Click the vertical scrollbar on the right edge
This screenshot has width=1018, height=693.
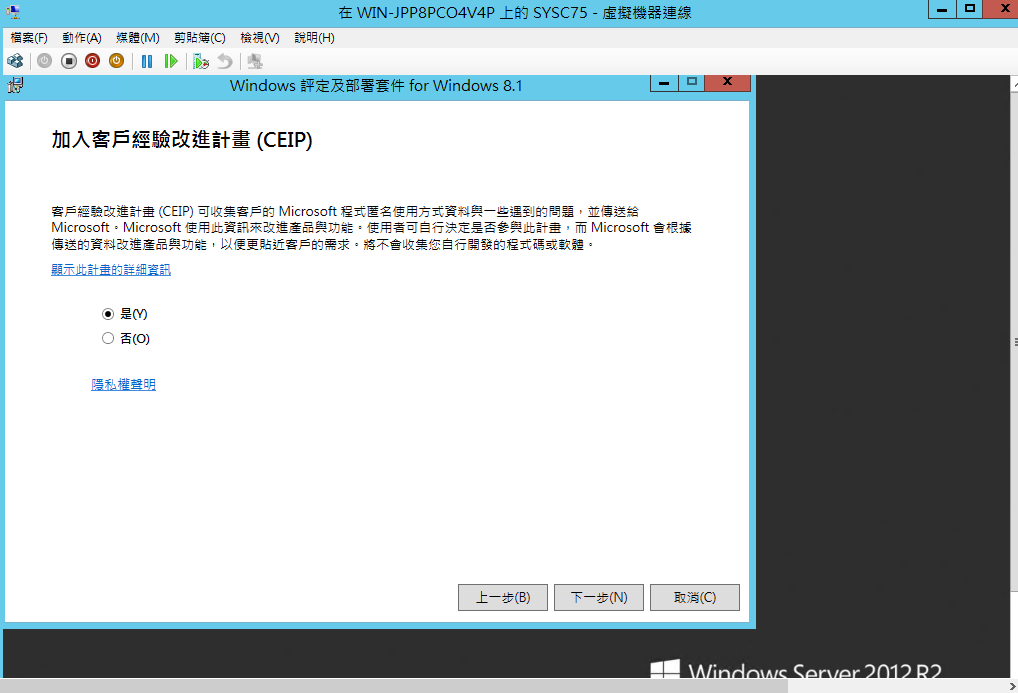point(1014,341)
